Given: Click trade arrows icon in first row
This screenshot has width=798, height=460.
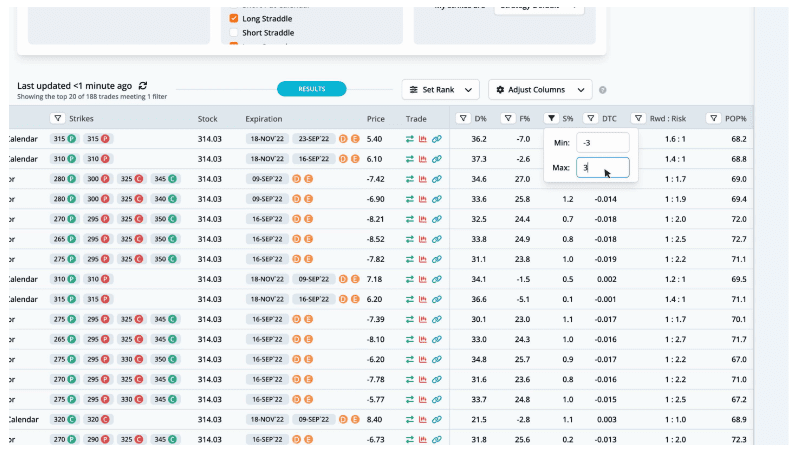Looking at the screenshot, I should pos(409,139).
